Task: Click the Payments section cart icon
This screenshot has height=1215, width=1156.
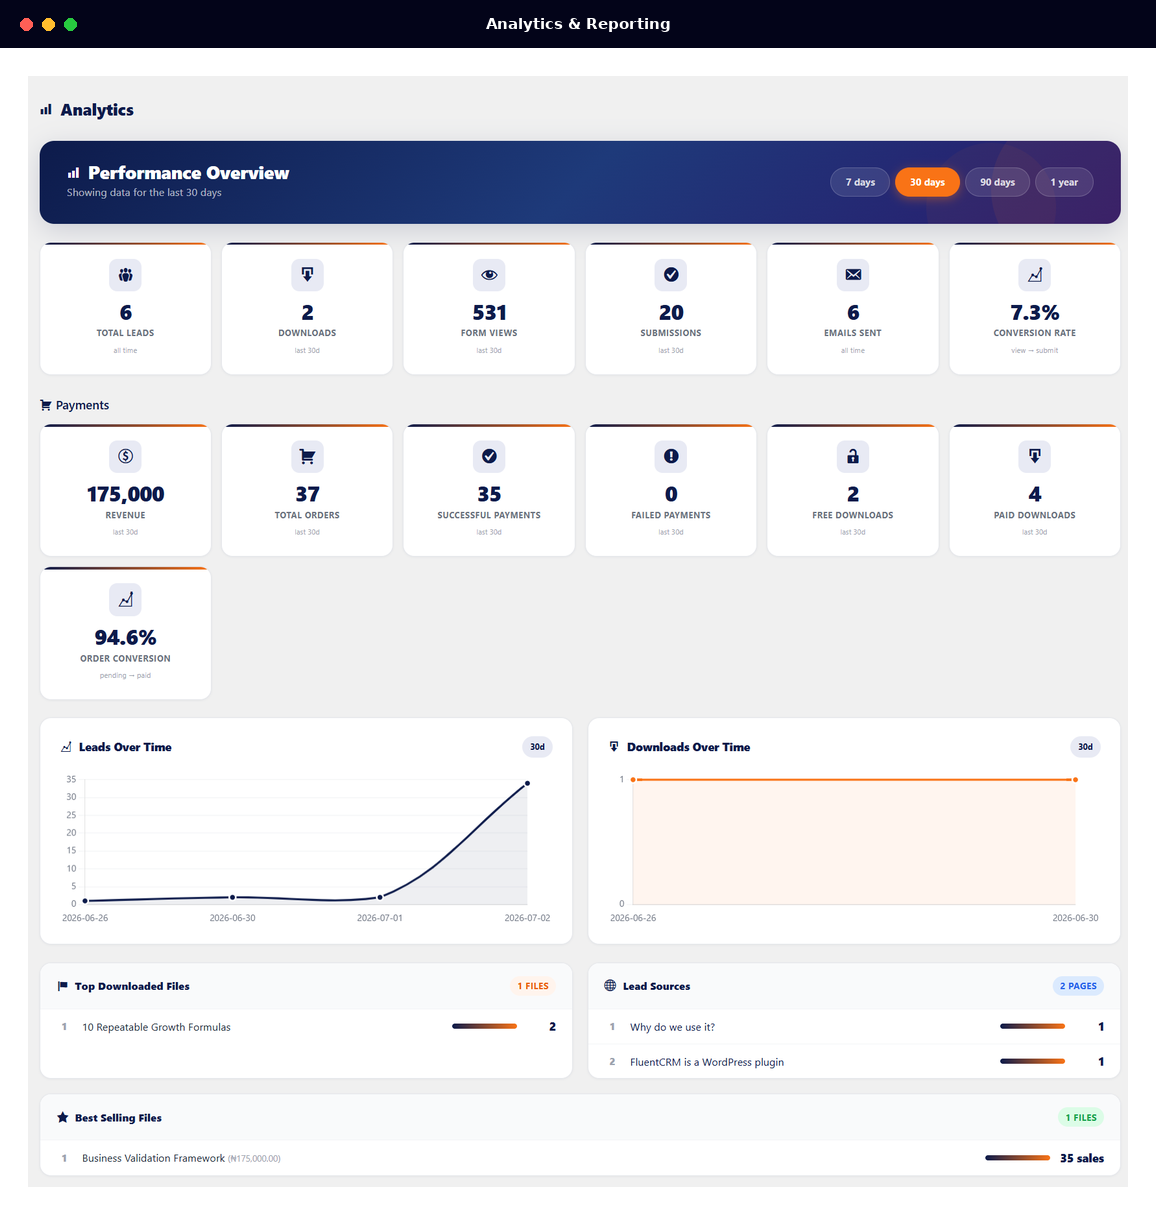Action: [x=46, y=405]
